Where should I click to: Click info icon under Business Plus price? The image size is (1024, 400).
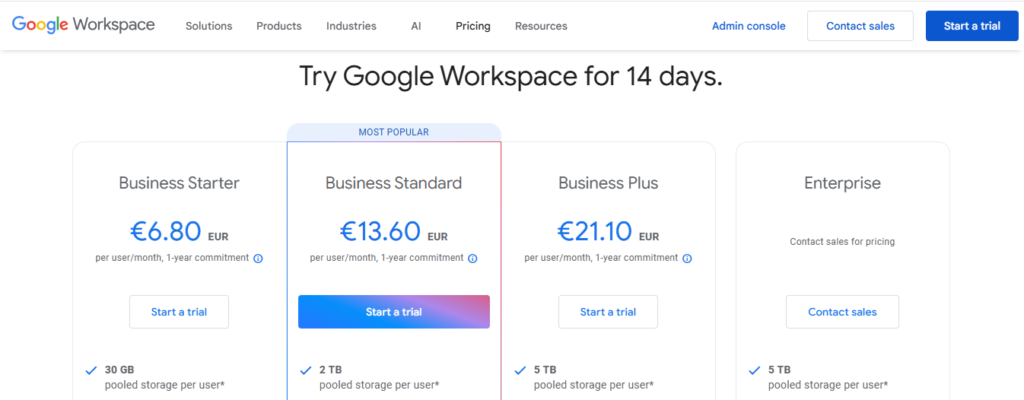point(687,259)
